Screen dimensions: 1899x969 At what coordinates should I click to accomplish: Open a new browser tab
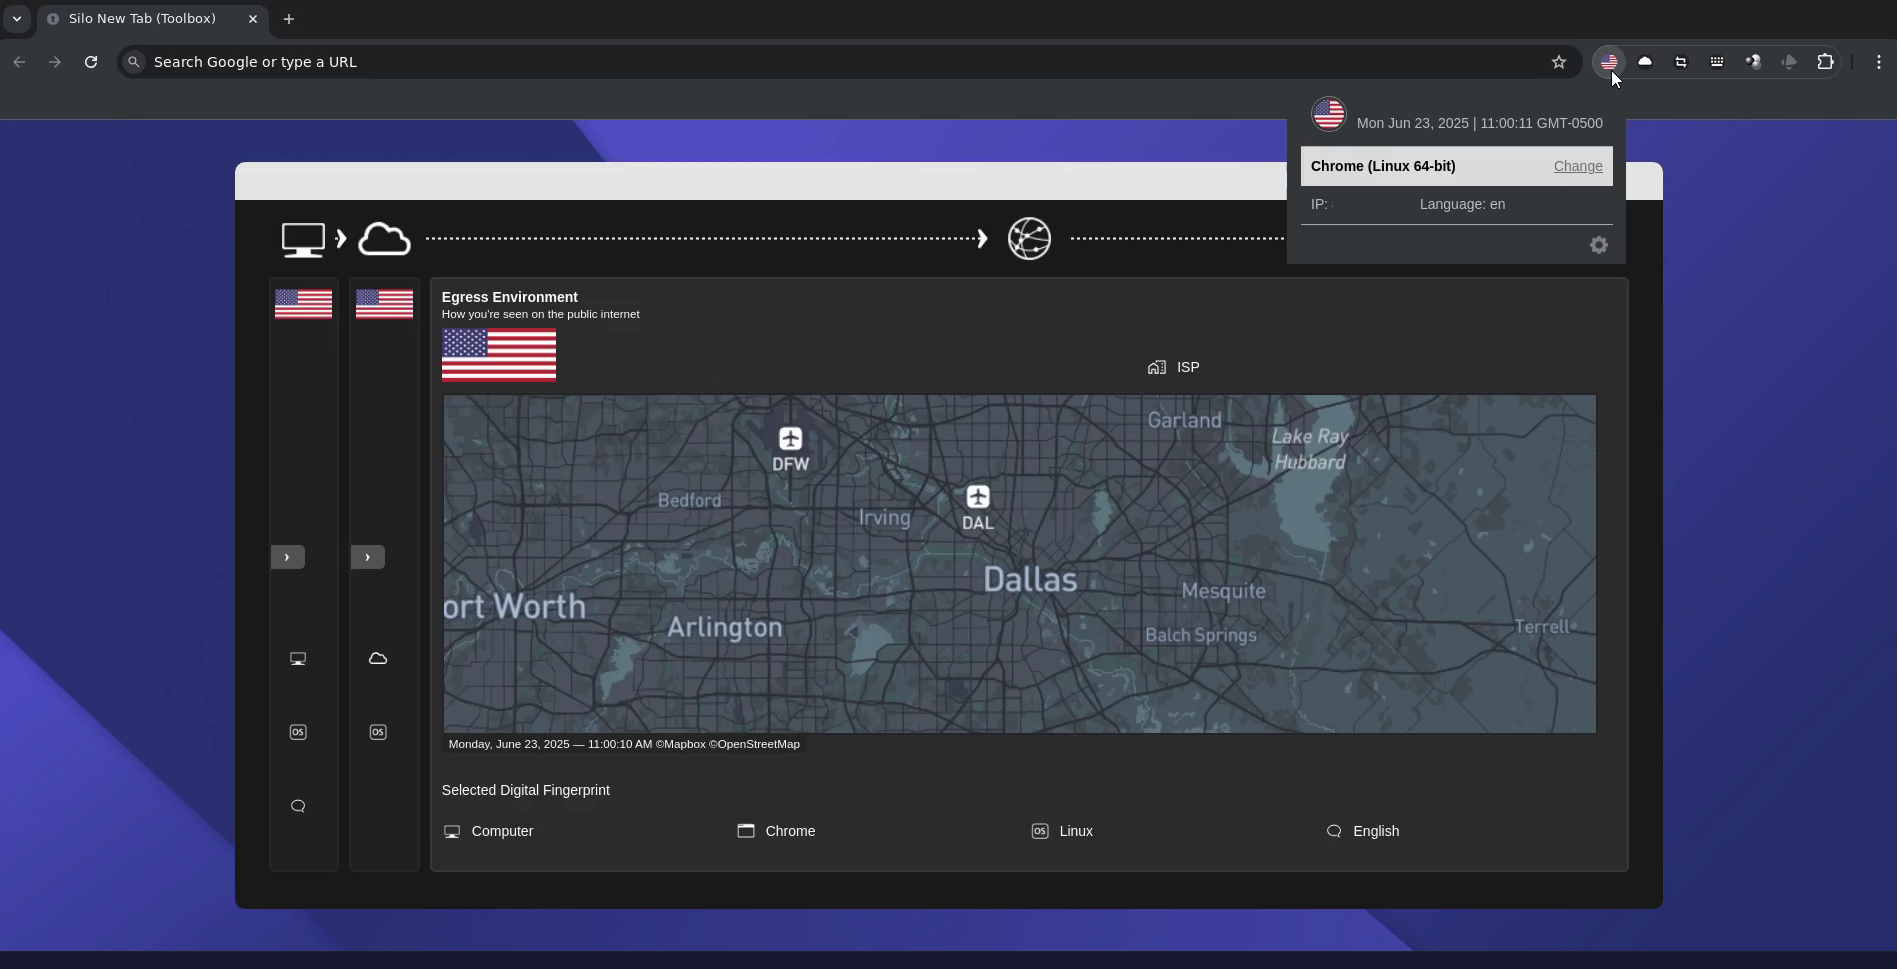[289, 19]
